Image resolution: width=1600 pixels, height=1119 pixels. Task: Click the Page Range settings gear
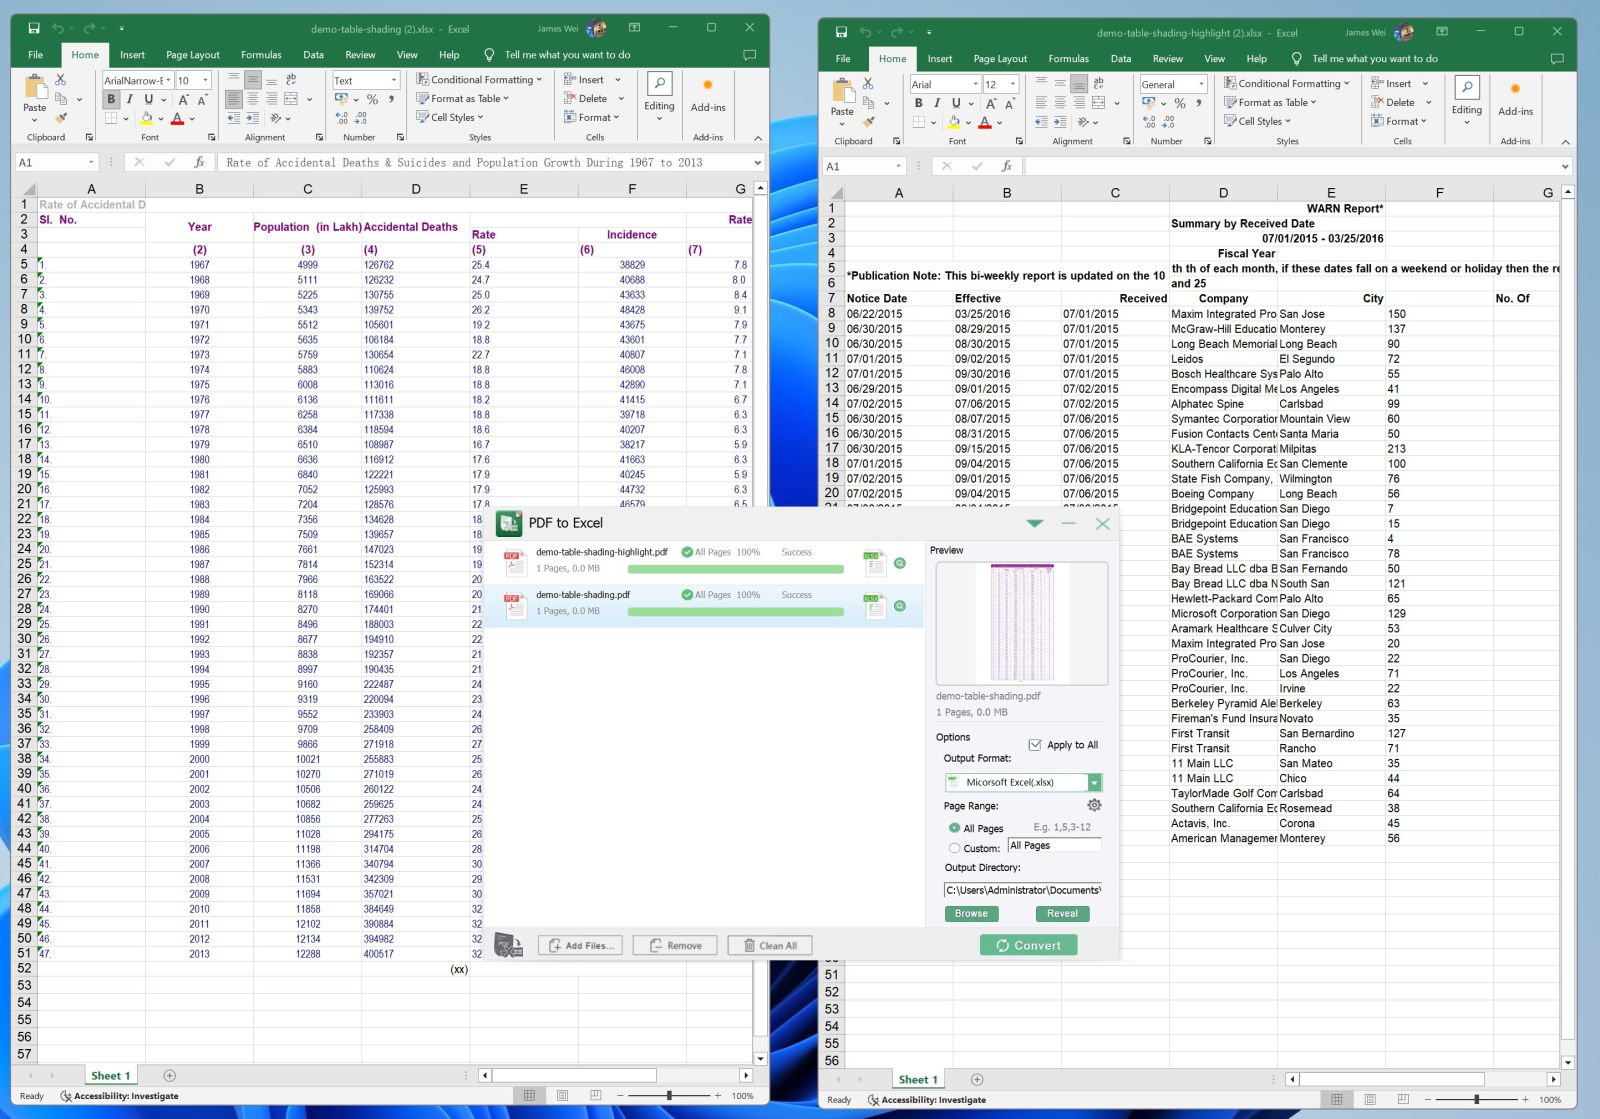1094,805
